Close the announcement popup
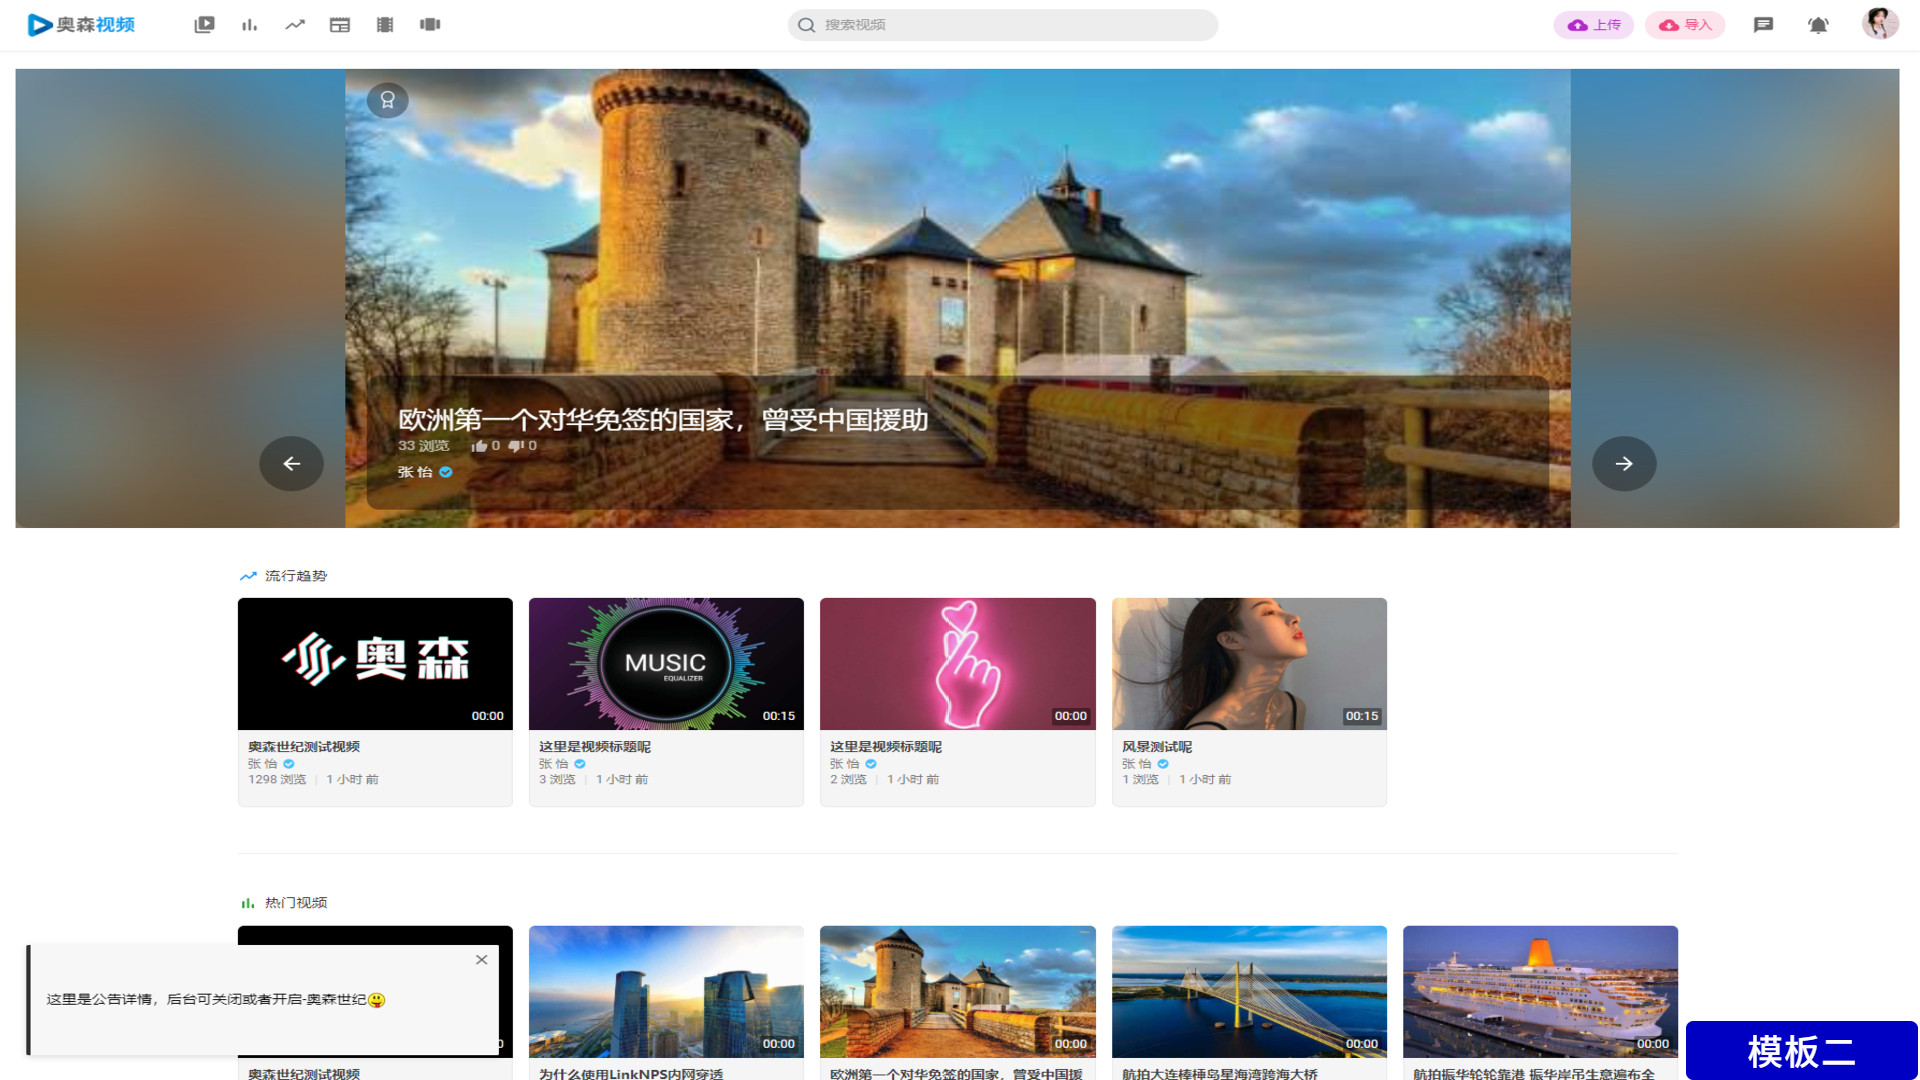Image resolution: width=1920 pixels, height=1080 pixels. coord(481,960)
